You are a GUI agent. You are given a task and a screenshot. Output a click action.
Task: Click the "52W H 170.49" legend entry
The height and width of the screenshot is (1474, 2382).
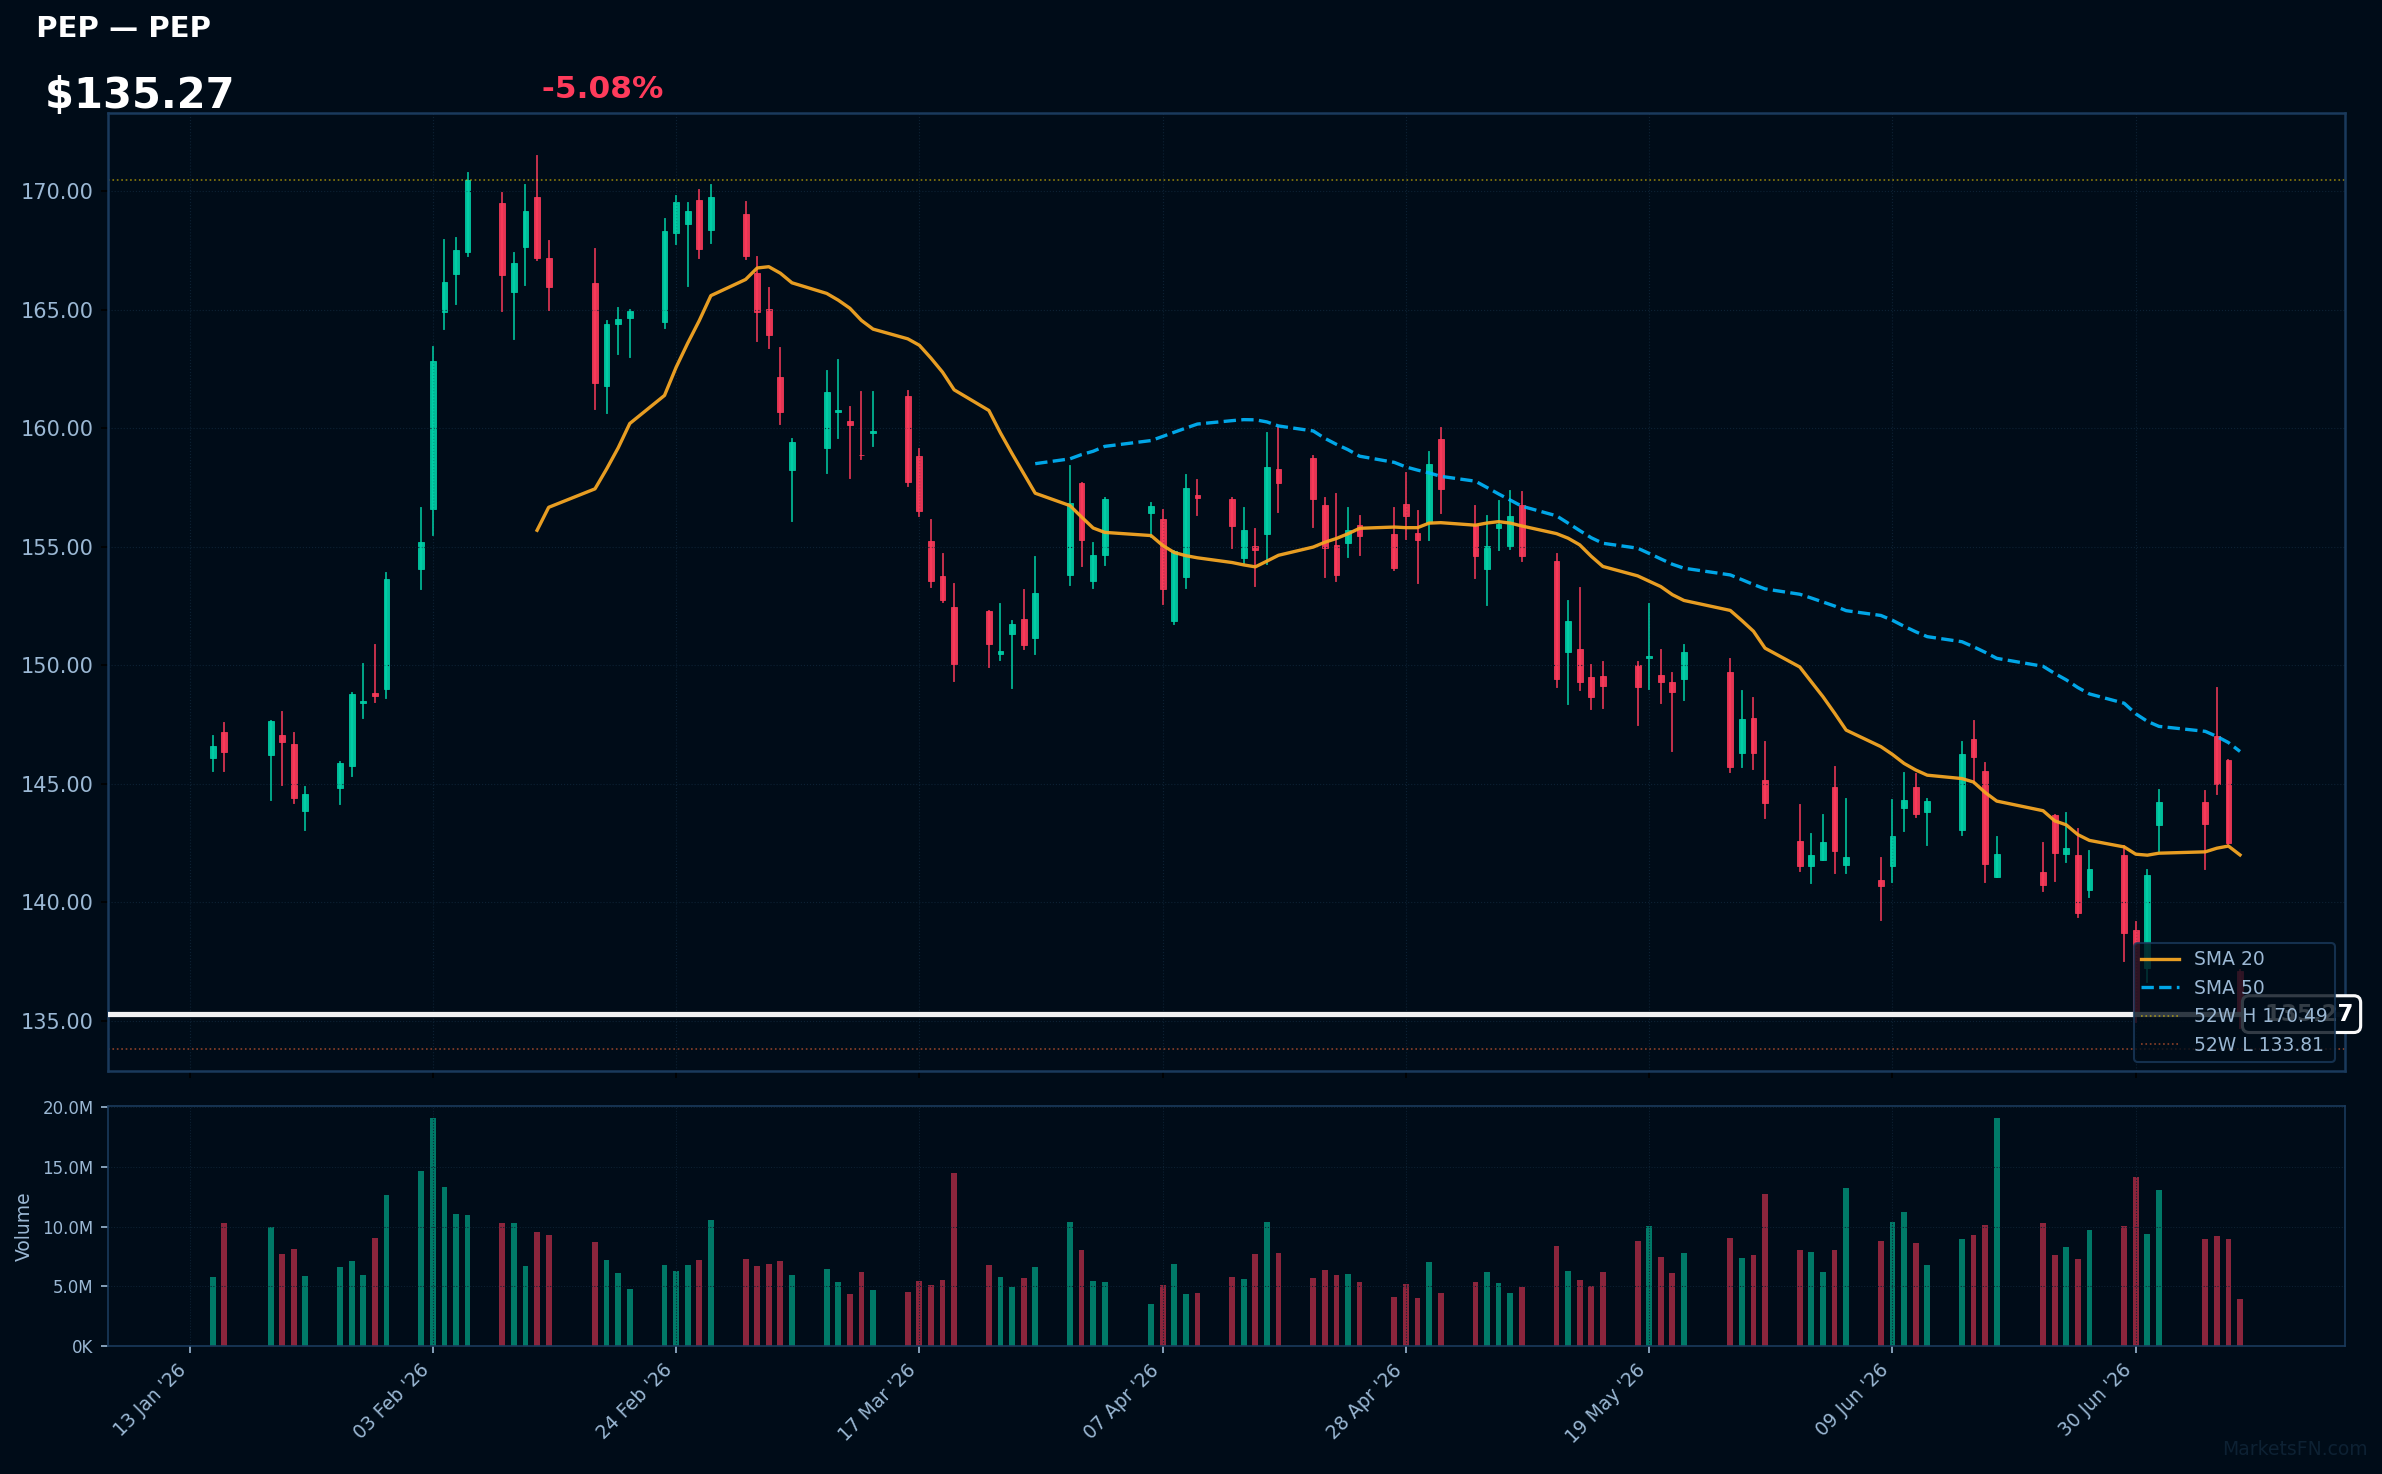(2234, 1015)
